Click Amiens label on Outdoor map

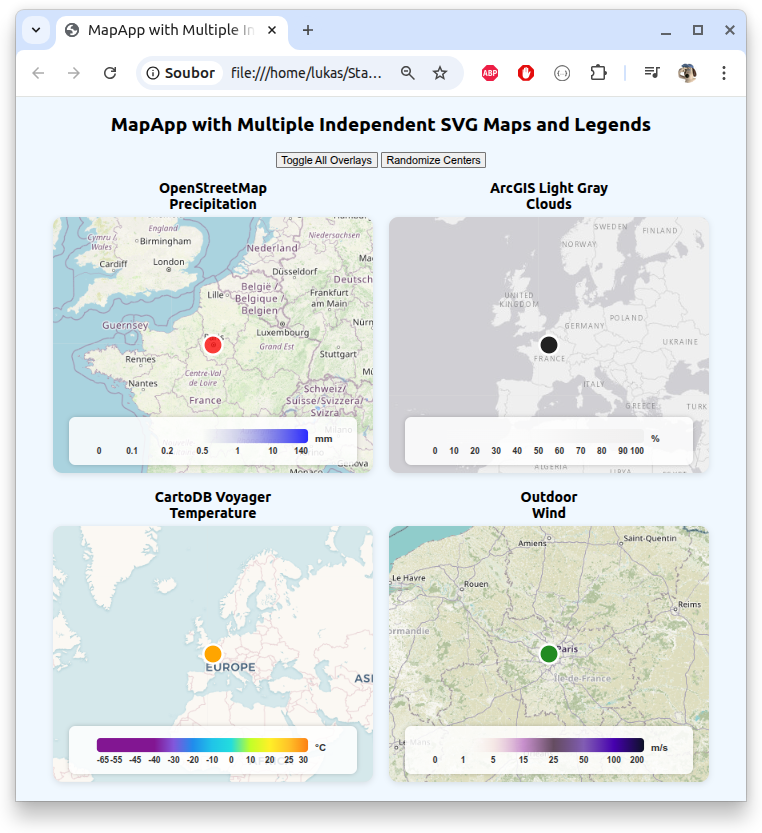click(532, 543)
